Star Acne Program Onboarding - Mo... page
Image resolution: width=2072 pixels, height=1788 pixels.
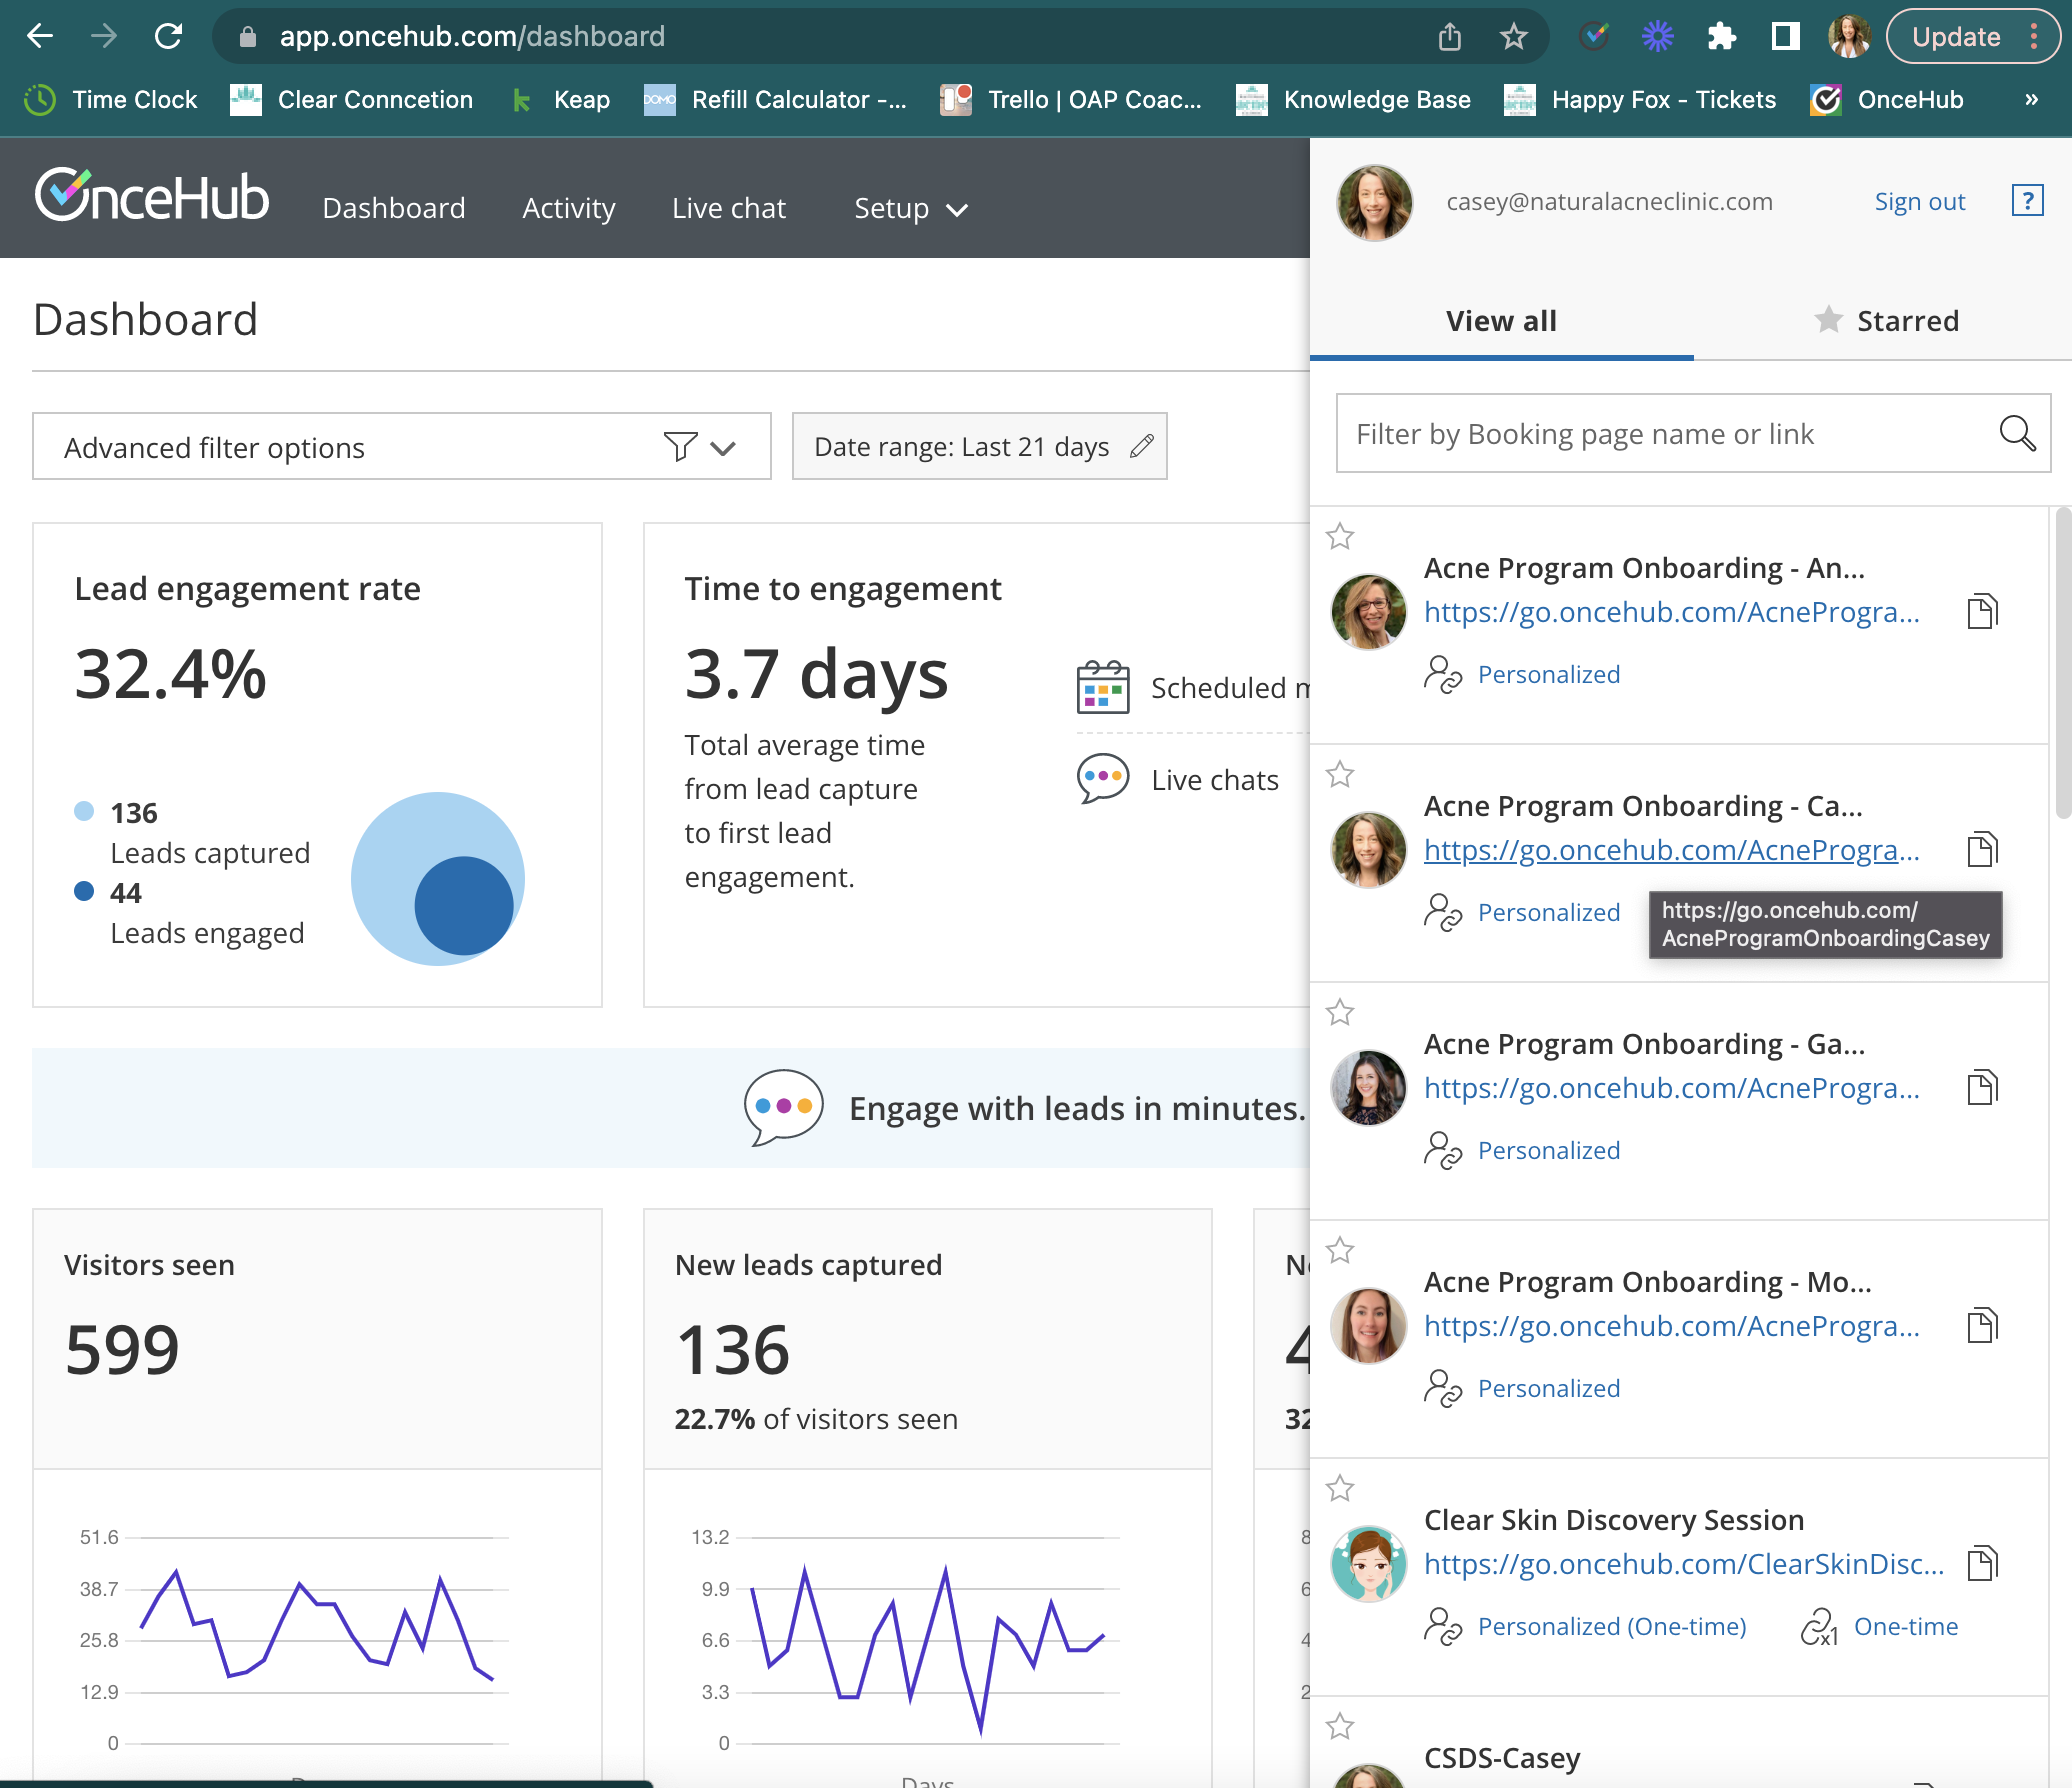[x=1340, y=1251]
